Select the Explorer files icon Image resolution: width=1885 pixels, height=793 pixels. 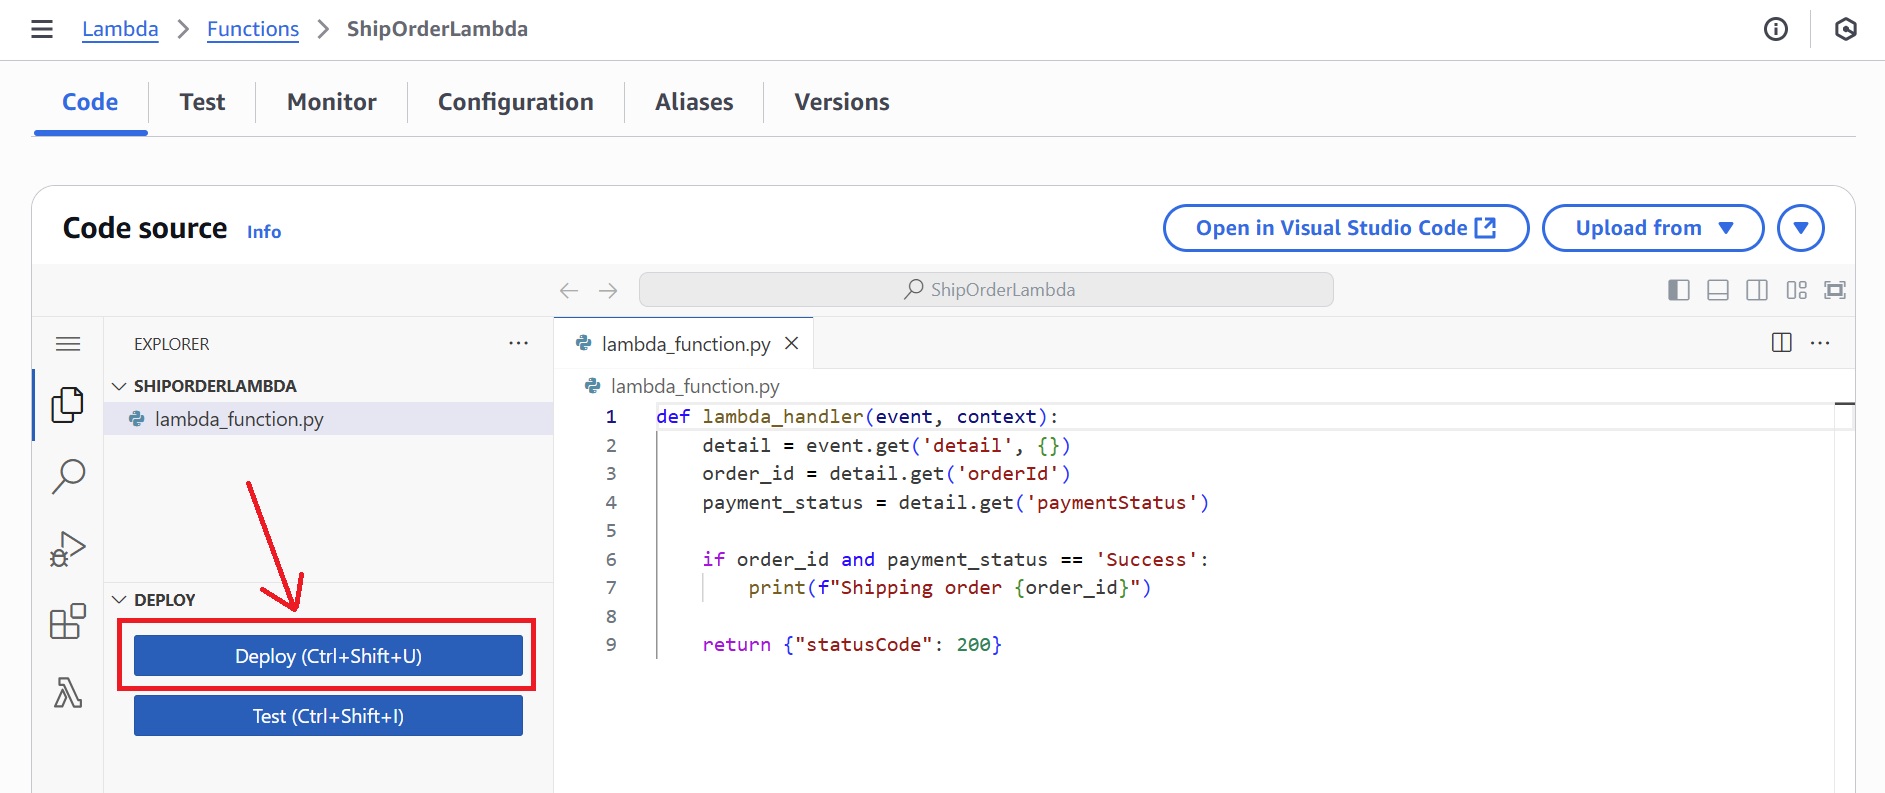click(x=68, y=405)
